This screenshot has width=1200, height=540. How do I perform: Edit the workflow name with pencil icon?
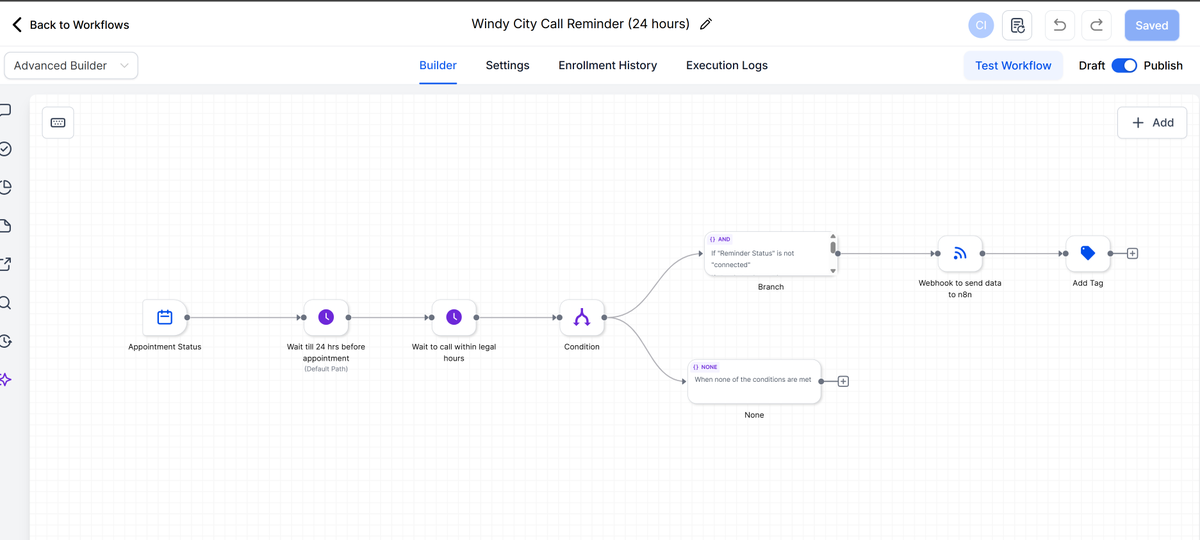[x=706, y=24]
